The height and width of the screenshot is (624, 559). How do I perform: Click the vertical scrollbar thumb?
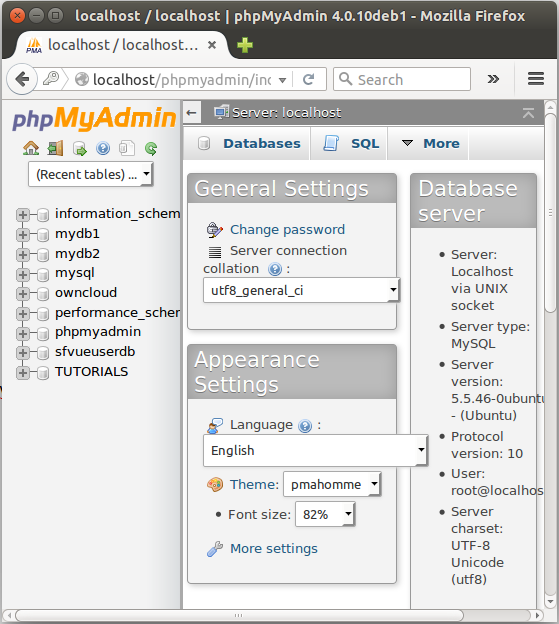click(x=550, y=213)
